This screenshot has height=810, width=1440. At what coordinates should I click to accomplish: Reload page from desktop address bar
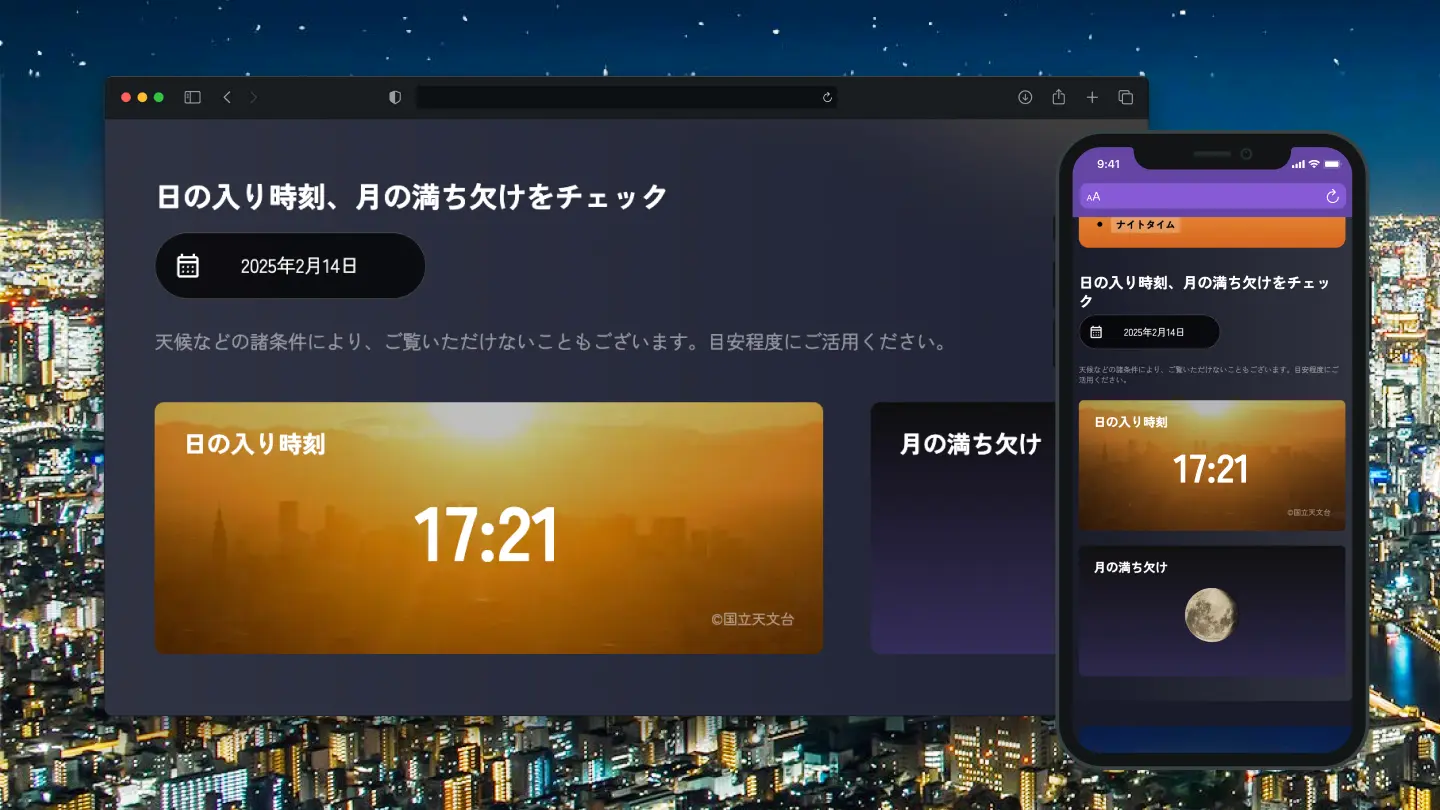827,97
